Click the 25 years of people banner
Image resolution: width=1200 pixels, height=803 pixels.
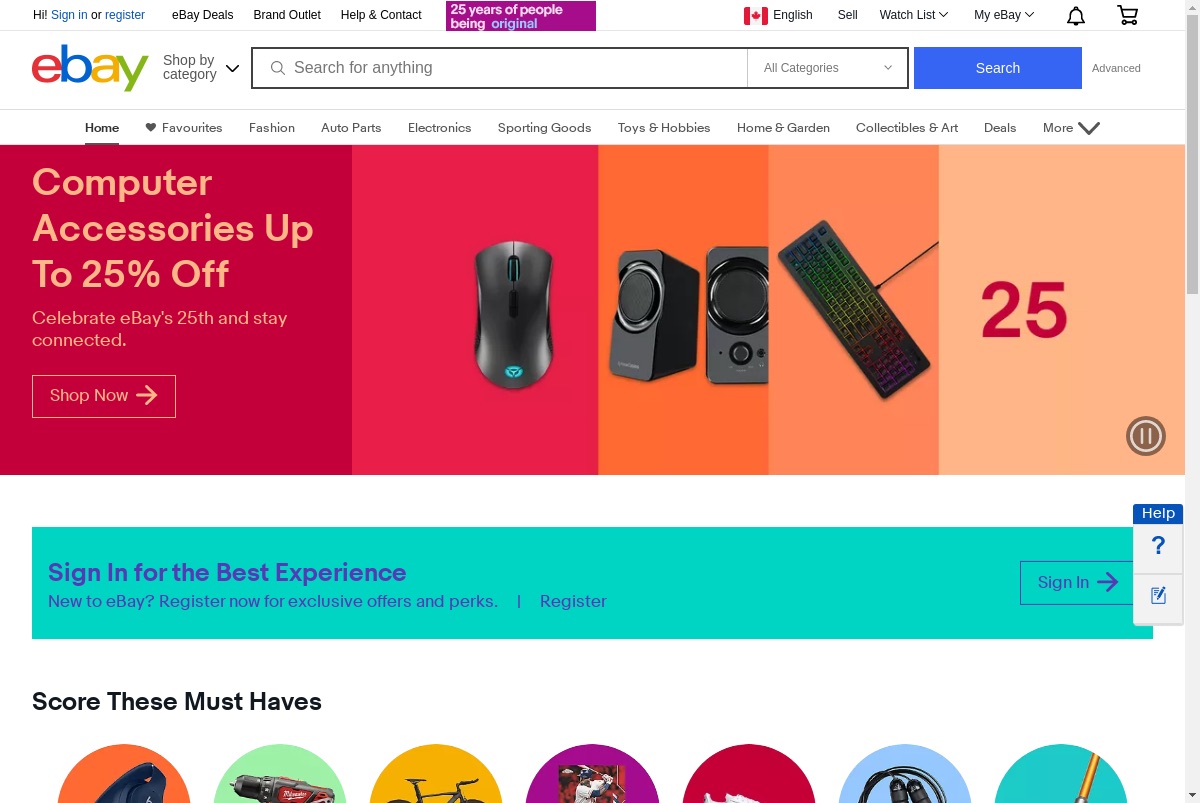pos(521,16)
